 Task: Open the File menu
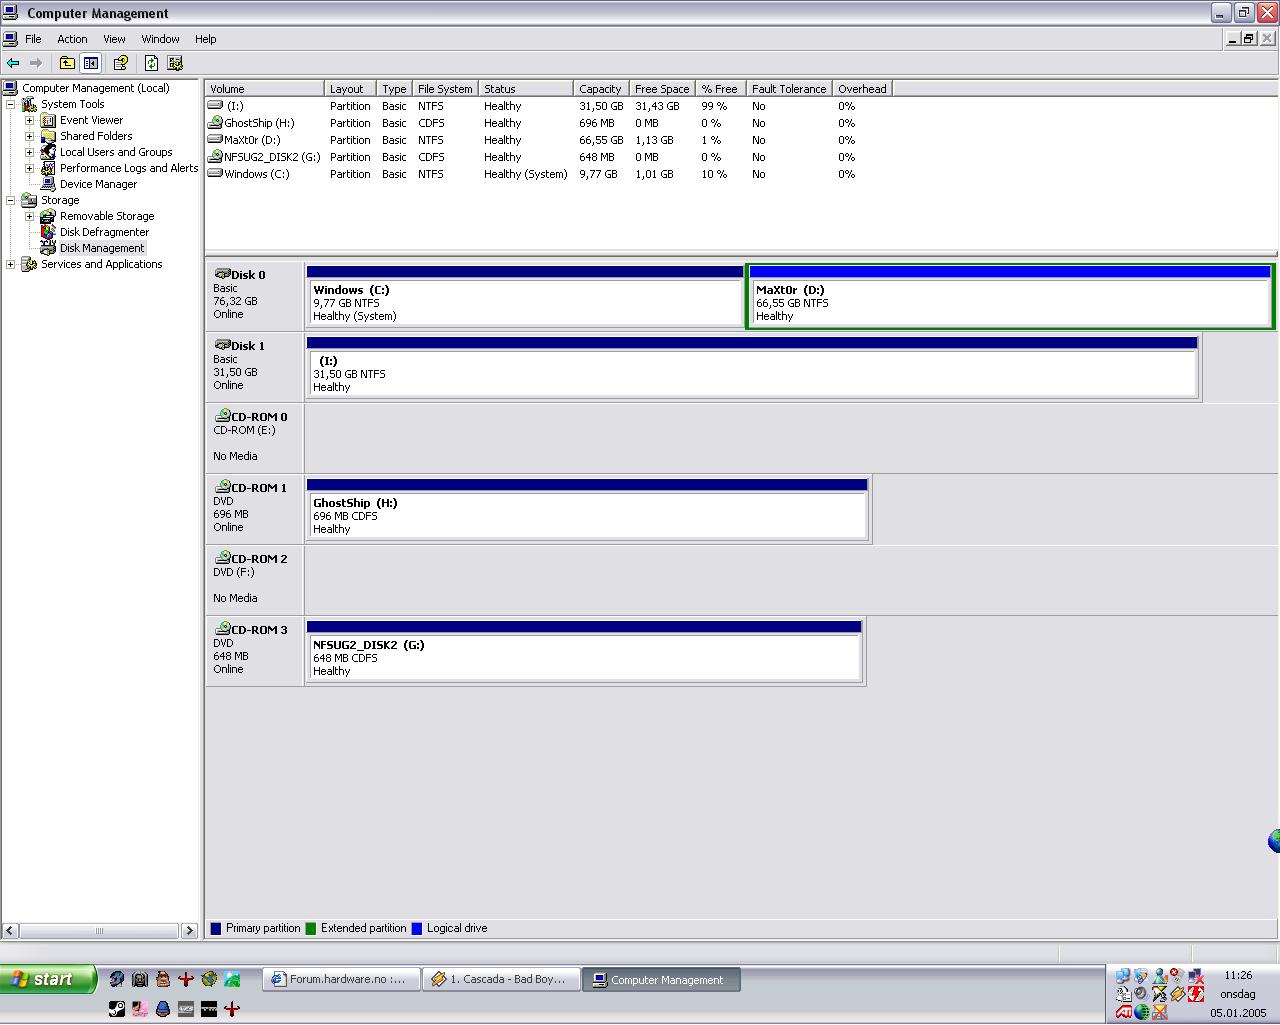click(x=33, y=39)
